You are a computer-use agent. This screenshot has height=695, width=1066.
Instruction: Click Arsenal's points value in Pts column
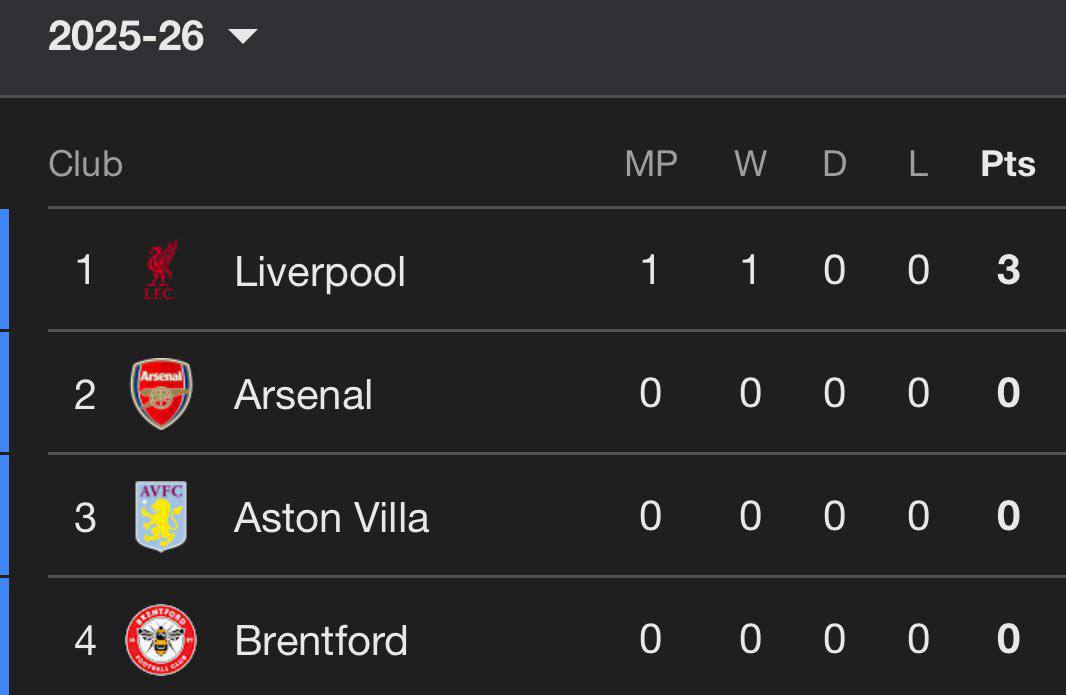tap(1008, 393)
